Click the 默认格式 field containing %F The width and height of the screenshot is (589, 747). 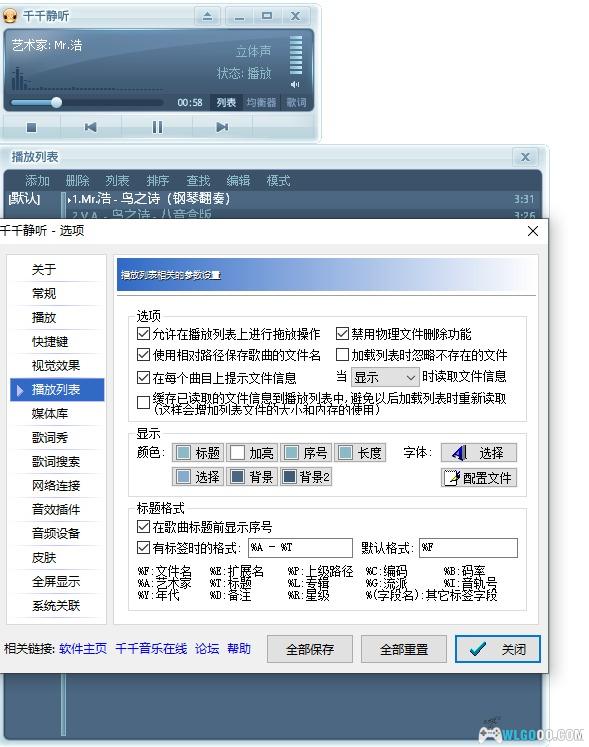point(468,548)
